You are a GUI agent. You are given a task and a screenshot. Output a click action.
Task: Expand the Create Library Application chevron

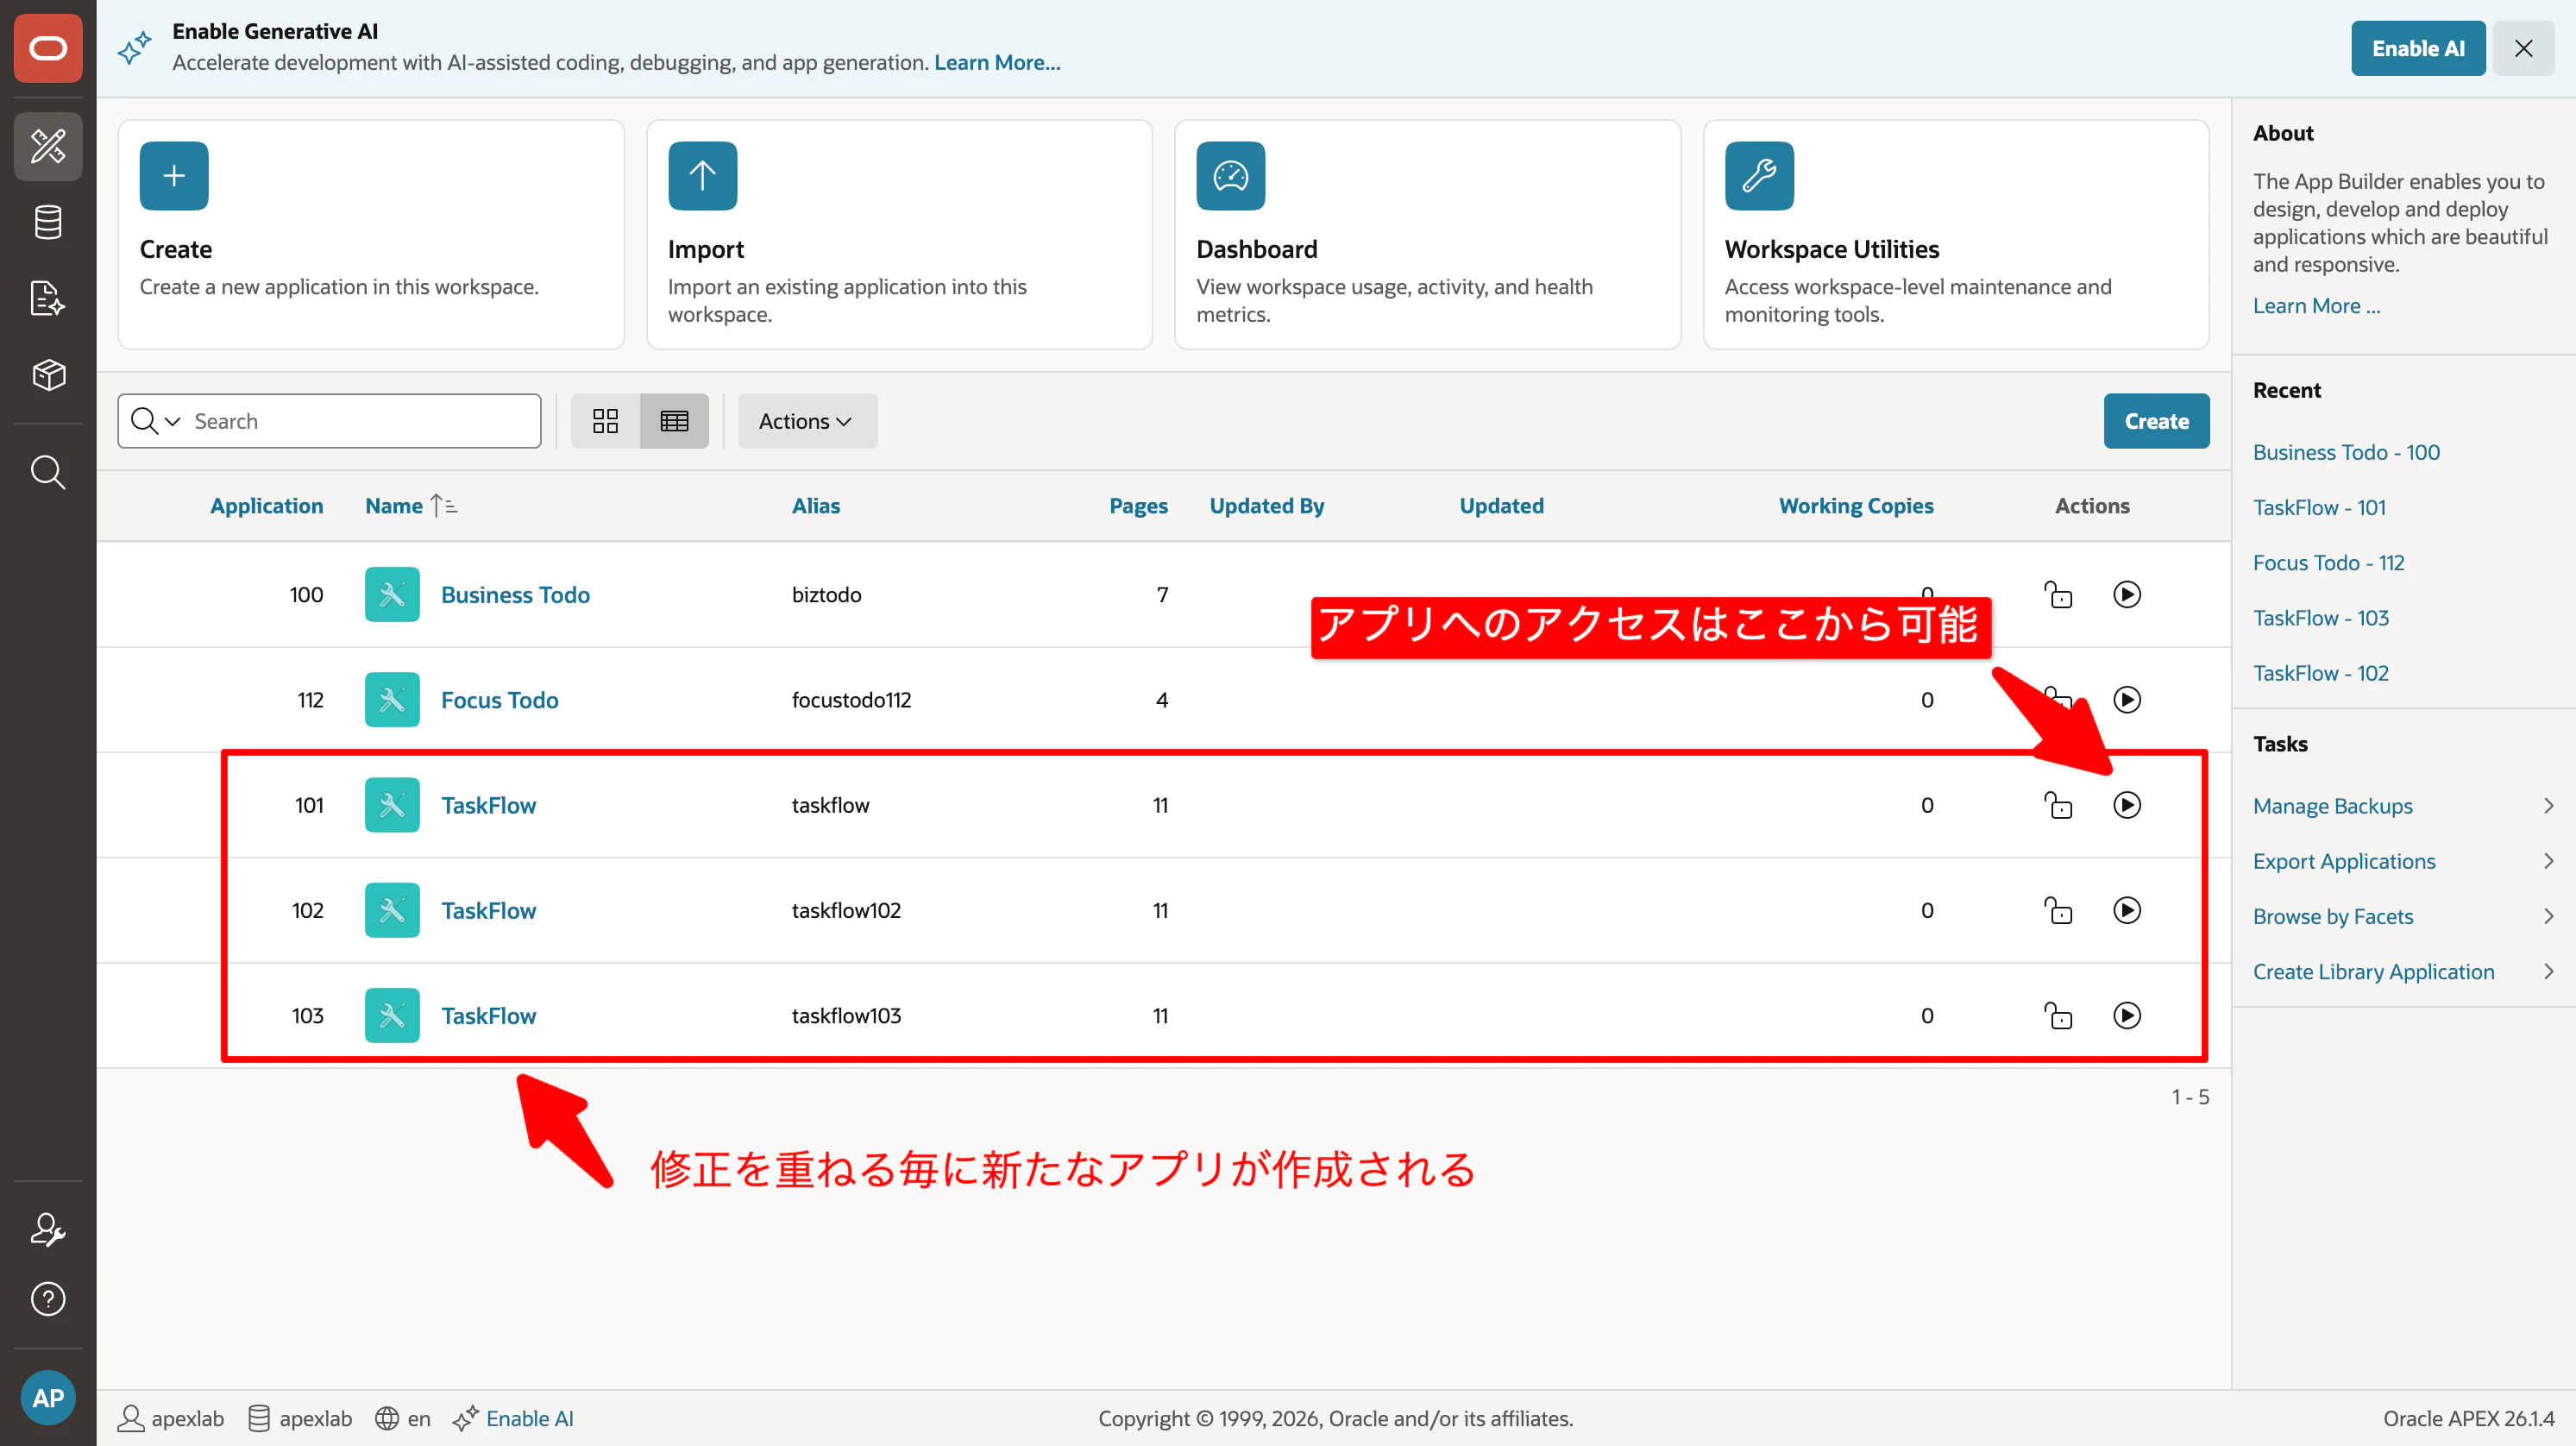(x=2548, y=972)
